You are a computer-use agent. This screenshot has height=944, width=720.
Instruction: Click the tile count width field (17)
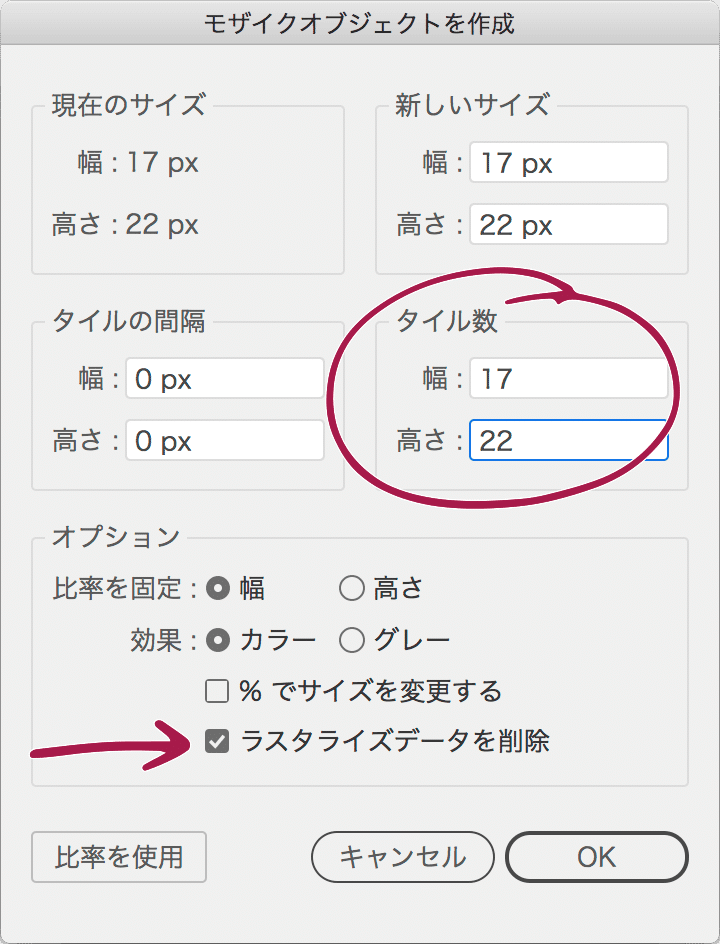tap(569, 379)
